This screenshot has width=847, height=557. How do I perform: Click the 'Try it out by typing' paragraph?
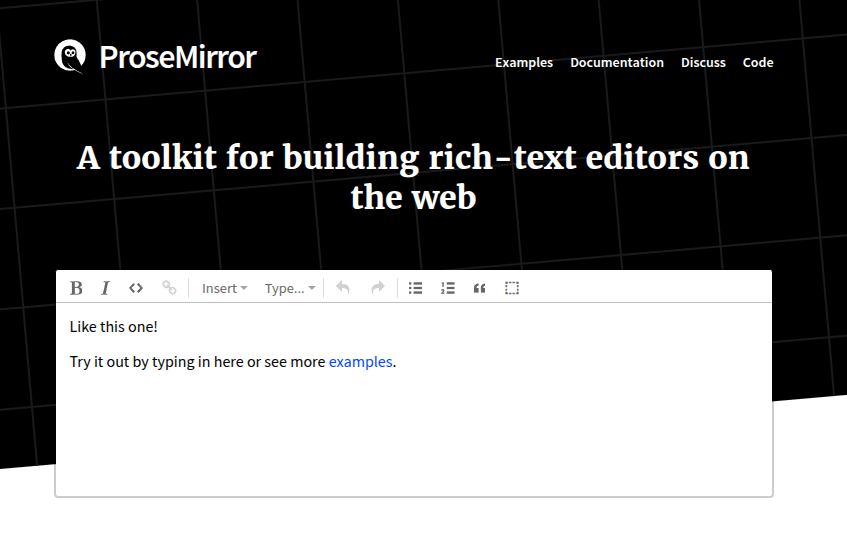(x=233, y=361)
